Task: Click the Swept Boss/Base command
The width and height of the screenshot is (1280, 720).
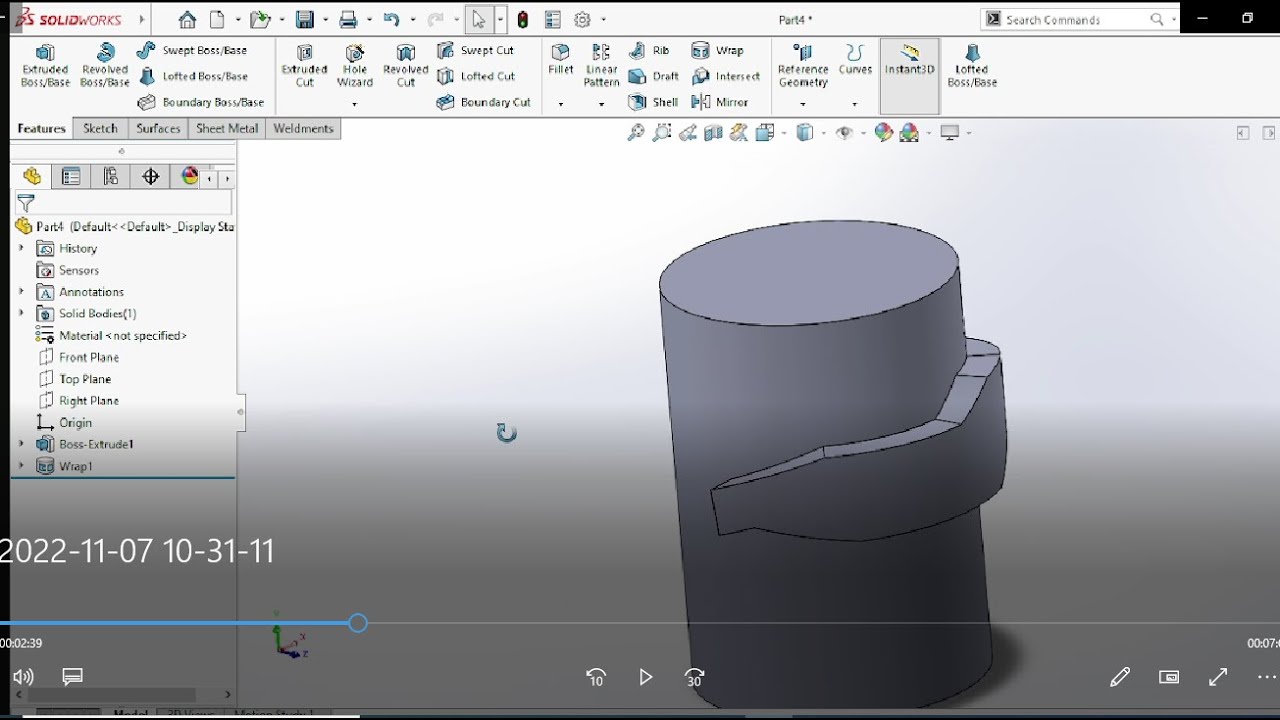Action: click(x=192, y=50)
